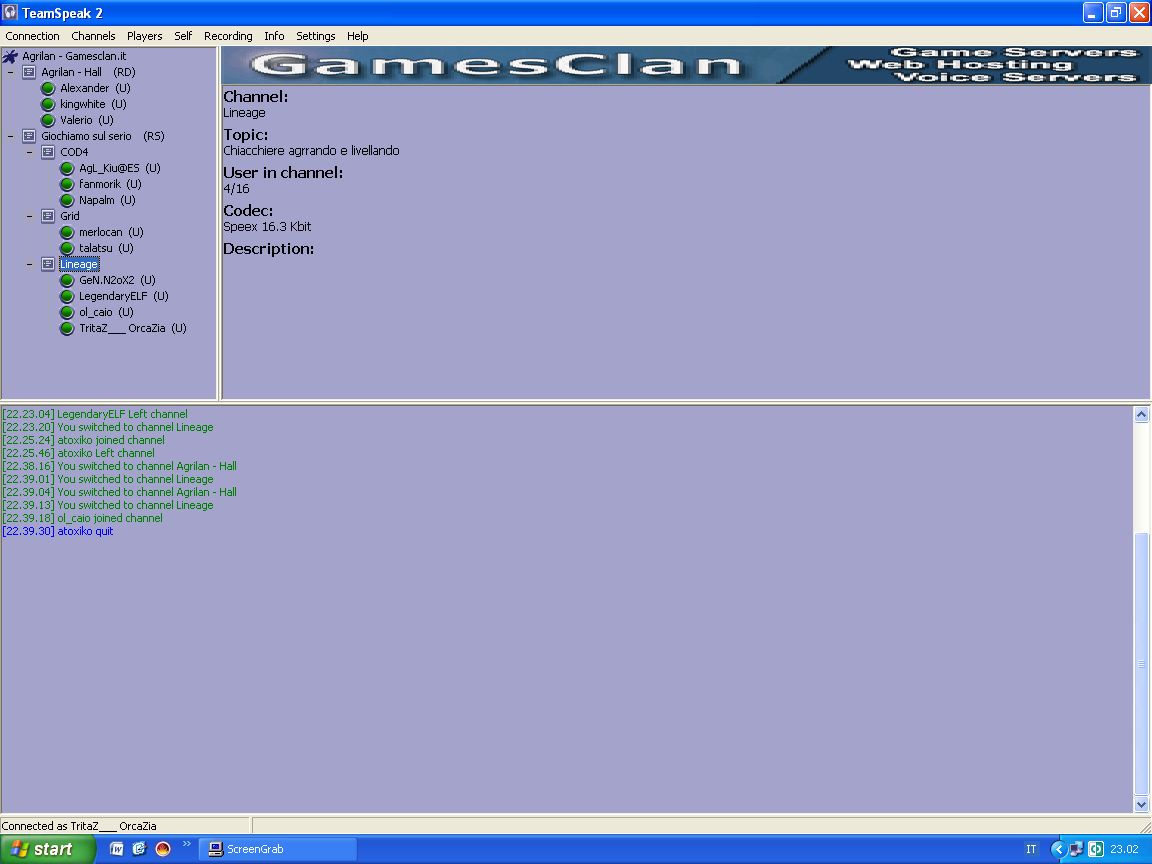Select the highlighted Lineage channel
This screenshot has width=1152, height=864.
(x=79, y=264)
